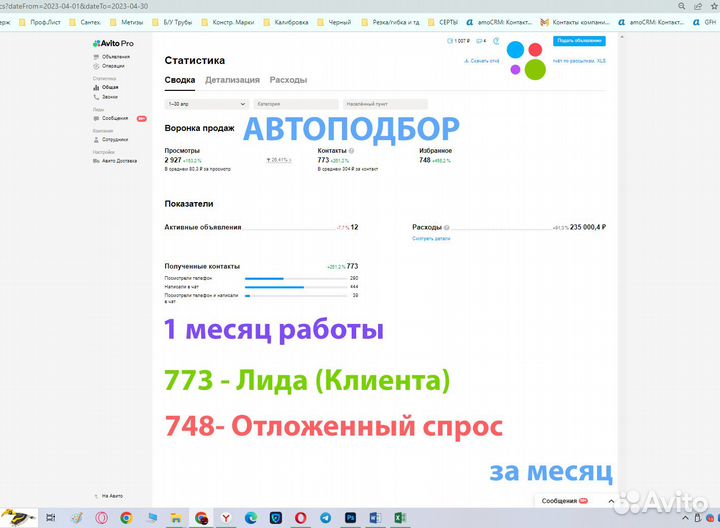Open the Резка/гибка и тд bookmark folder

pyautogui.click(x=390, y=22)
